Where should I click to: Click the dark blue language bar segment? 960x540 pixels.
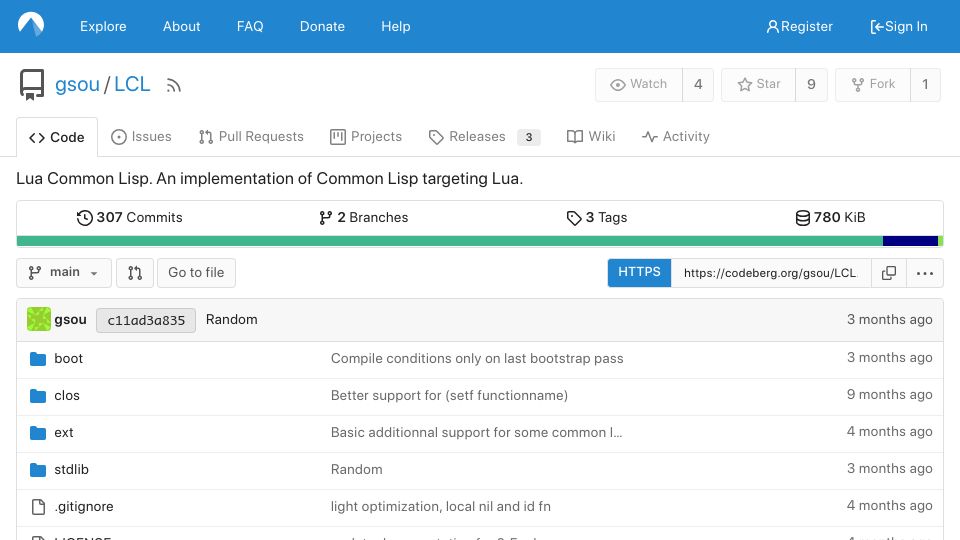(x=910, y=241)
